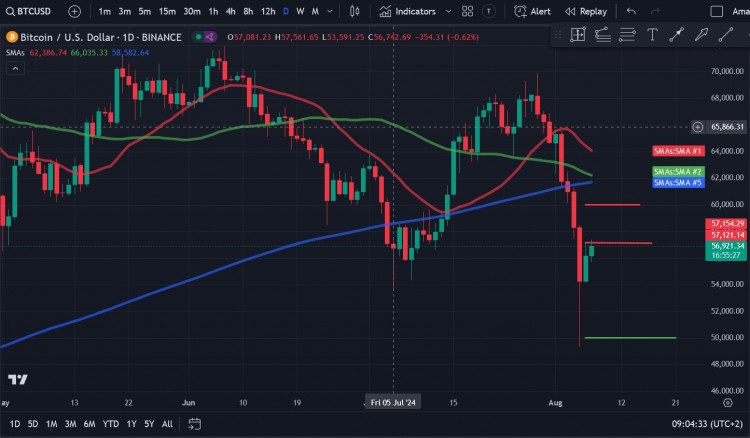Click SMA #2 green price label
750x438 pixels.
(x=678, y=172)
